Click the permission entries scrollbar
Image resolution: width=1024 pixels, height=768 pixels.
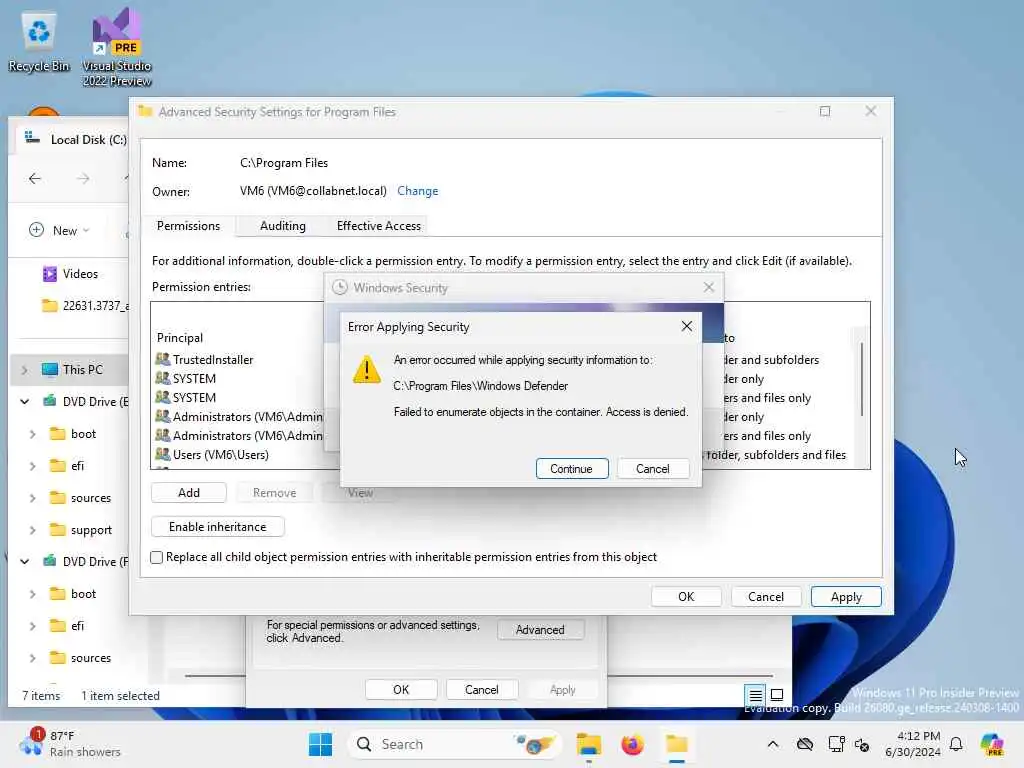(x=862, y=379)
